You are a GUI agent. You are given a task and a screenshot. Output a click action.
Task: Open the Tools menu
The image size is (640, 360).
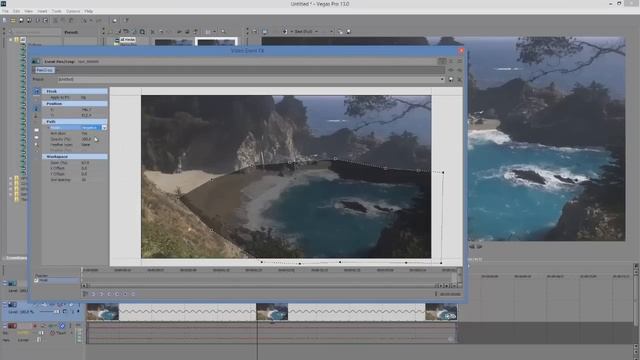(x=56, y=11)
